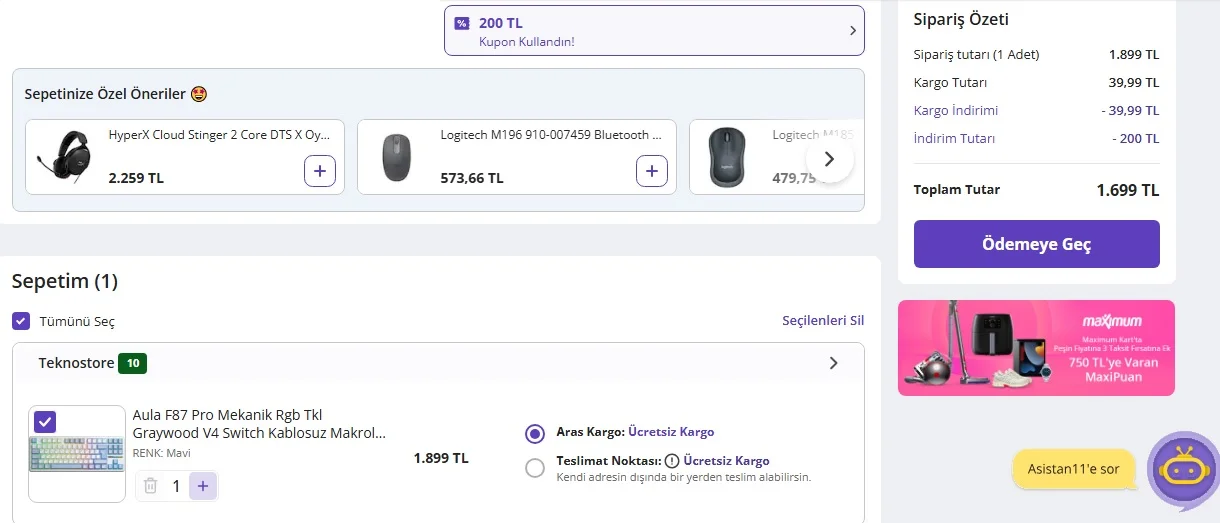Add HyperX Cloud Stinger headset to cart
1220x523 pixels.
point(319,171)
